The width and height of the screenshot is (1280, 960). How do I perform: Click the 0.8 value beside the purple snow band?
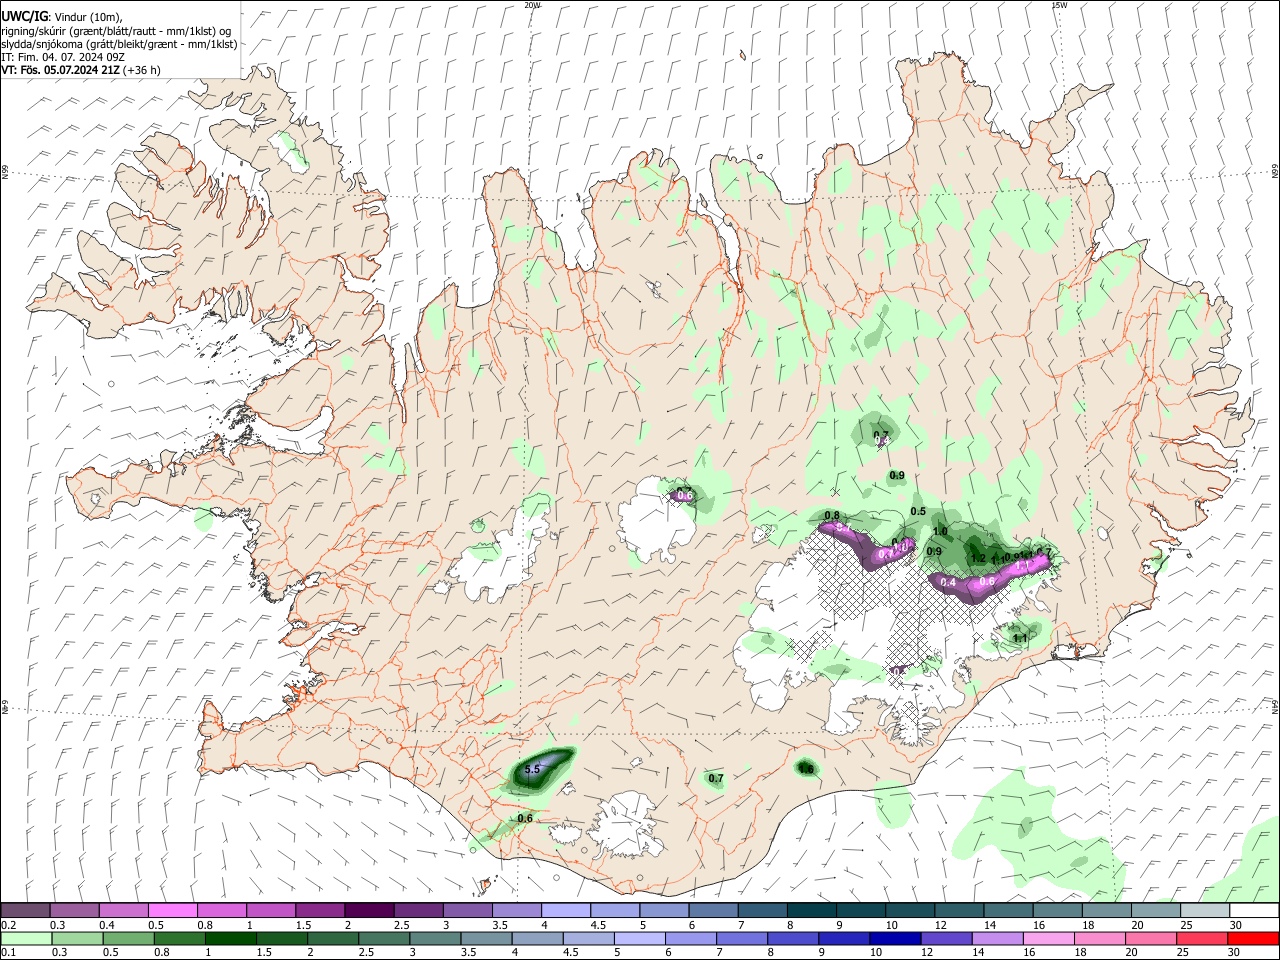point(832,516)
